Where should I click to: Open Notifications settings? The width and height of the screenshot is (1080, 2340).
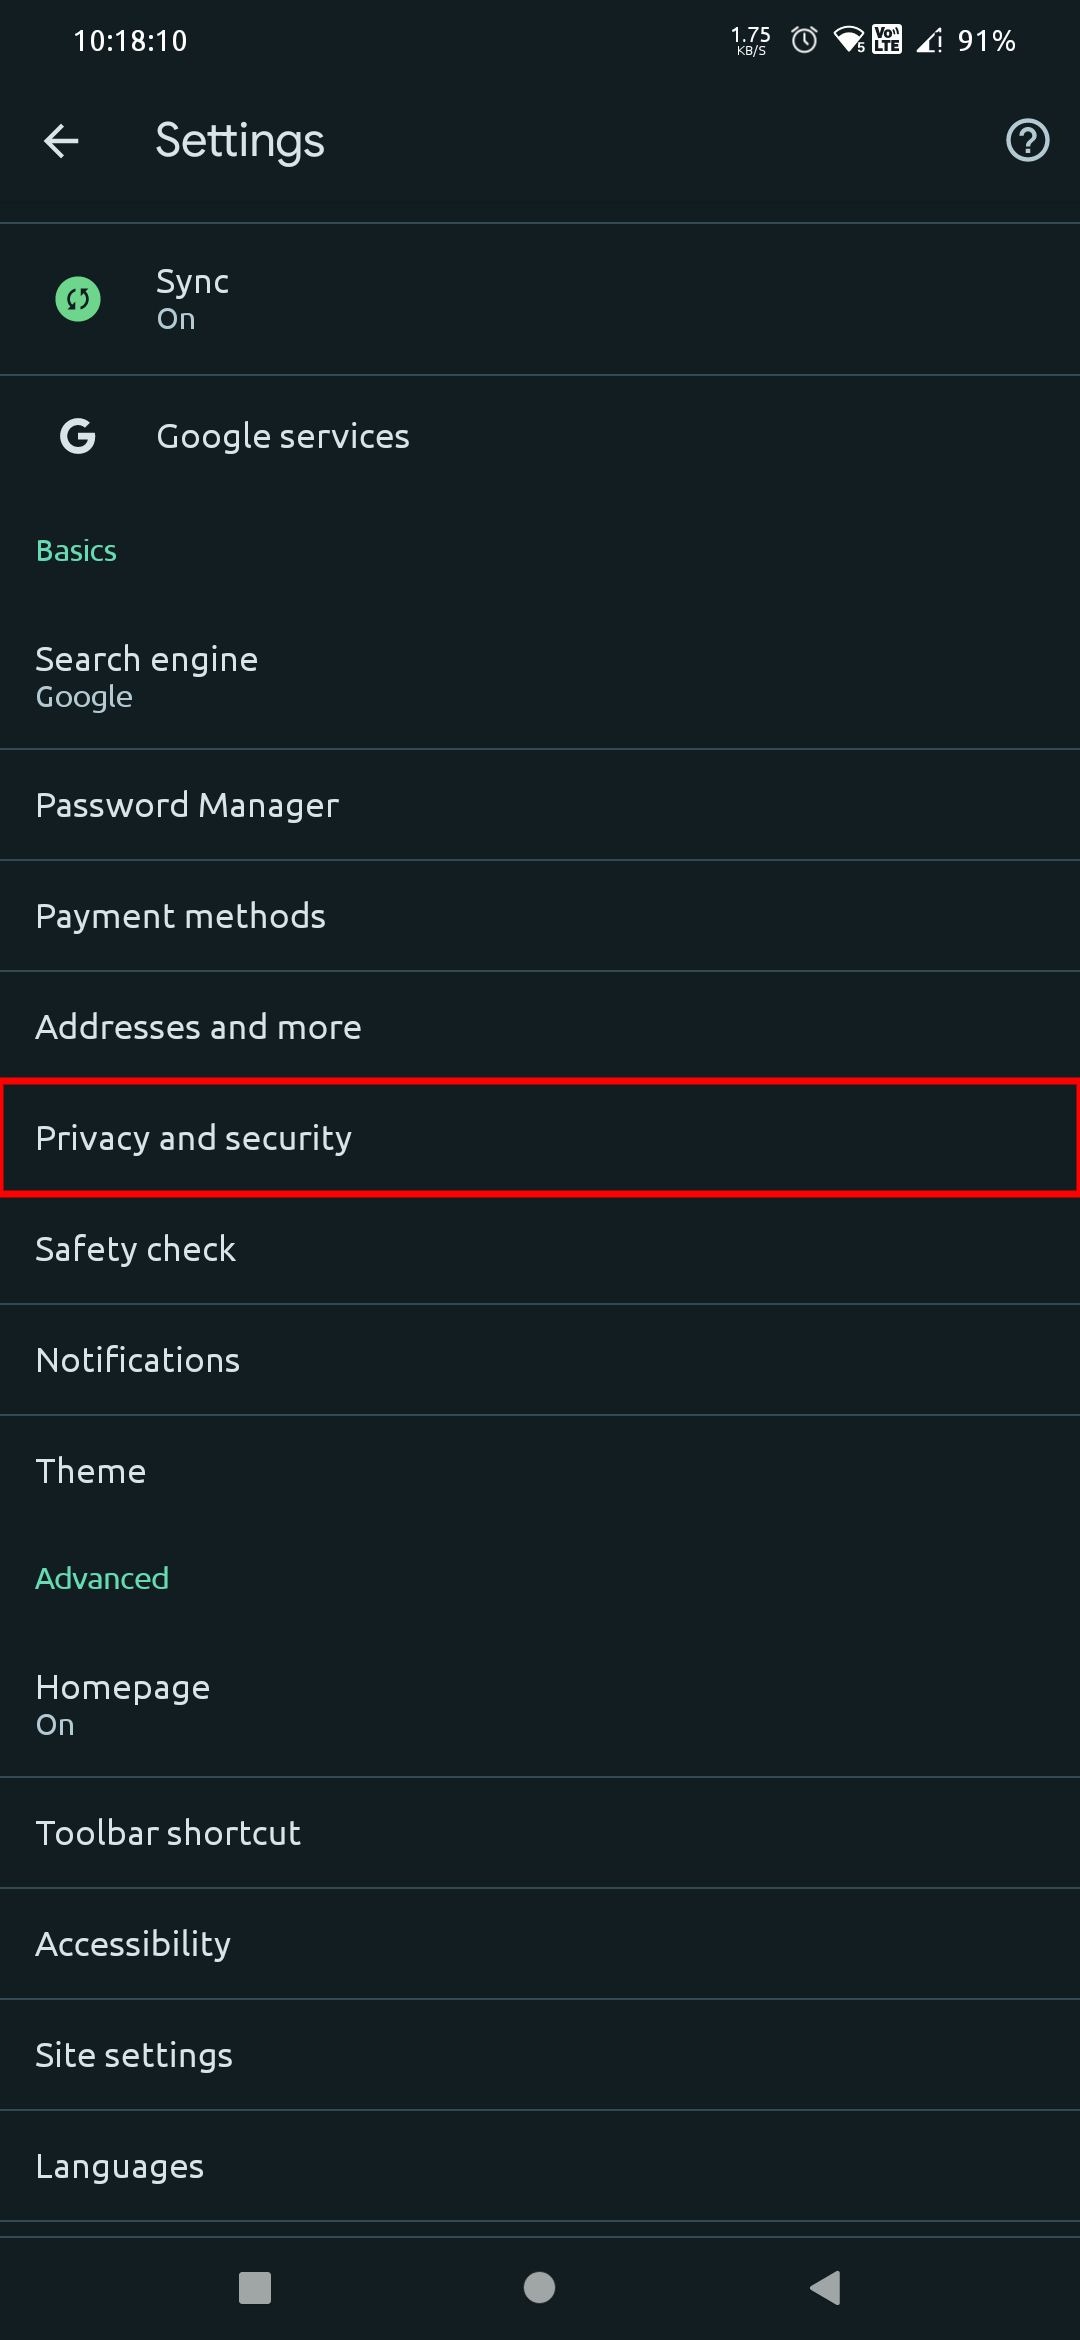click(540, 1360)
